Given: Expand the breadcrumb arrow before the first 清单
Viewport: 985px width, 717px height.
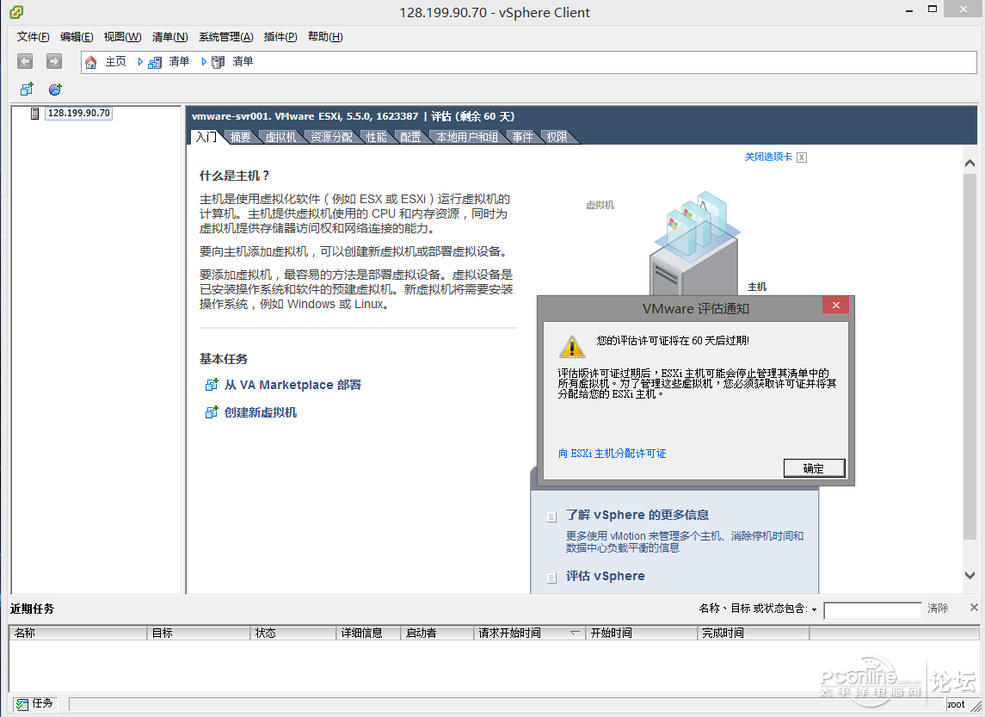Looking at the screenshot, I should click(x=140, y=62).
